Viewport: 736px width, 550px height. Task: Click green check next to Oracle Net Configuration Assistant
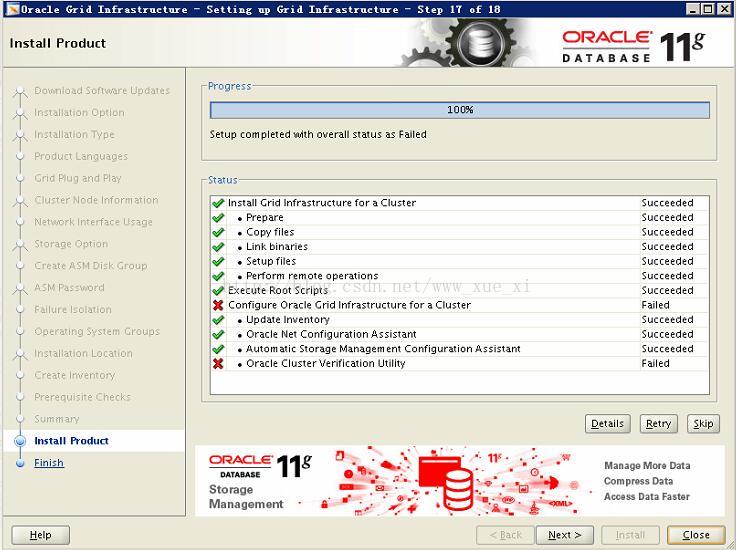tap(218, 334)
